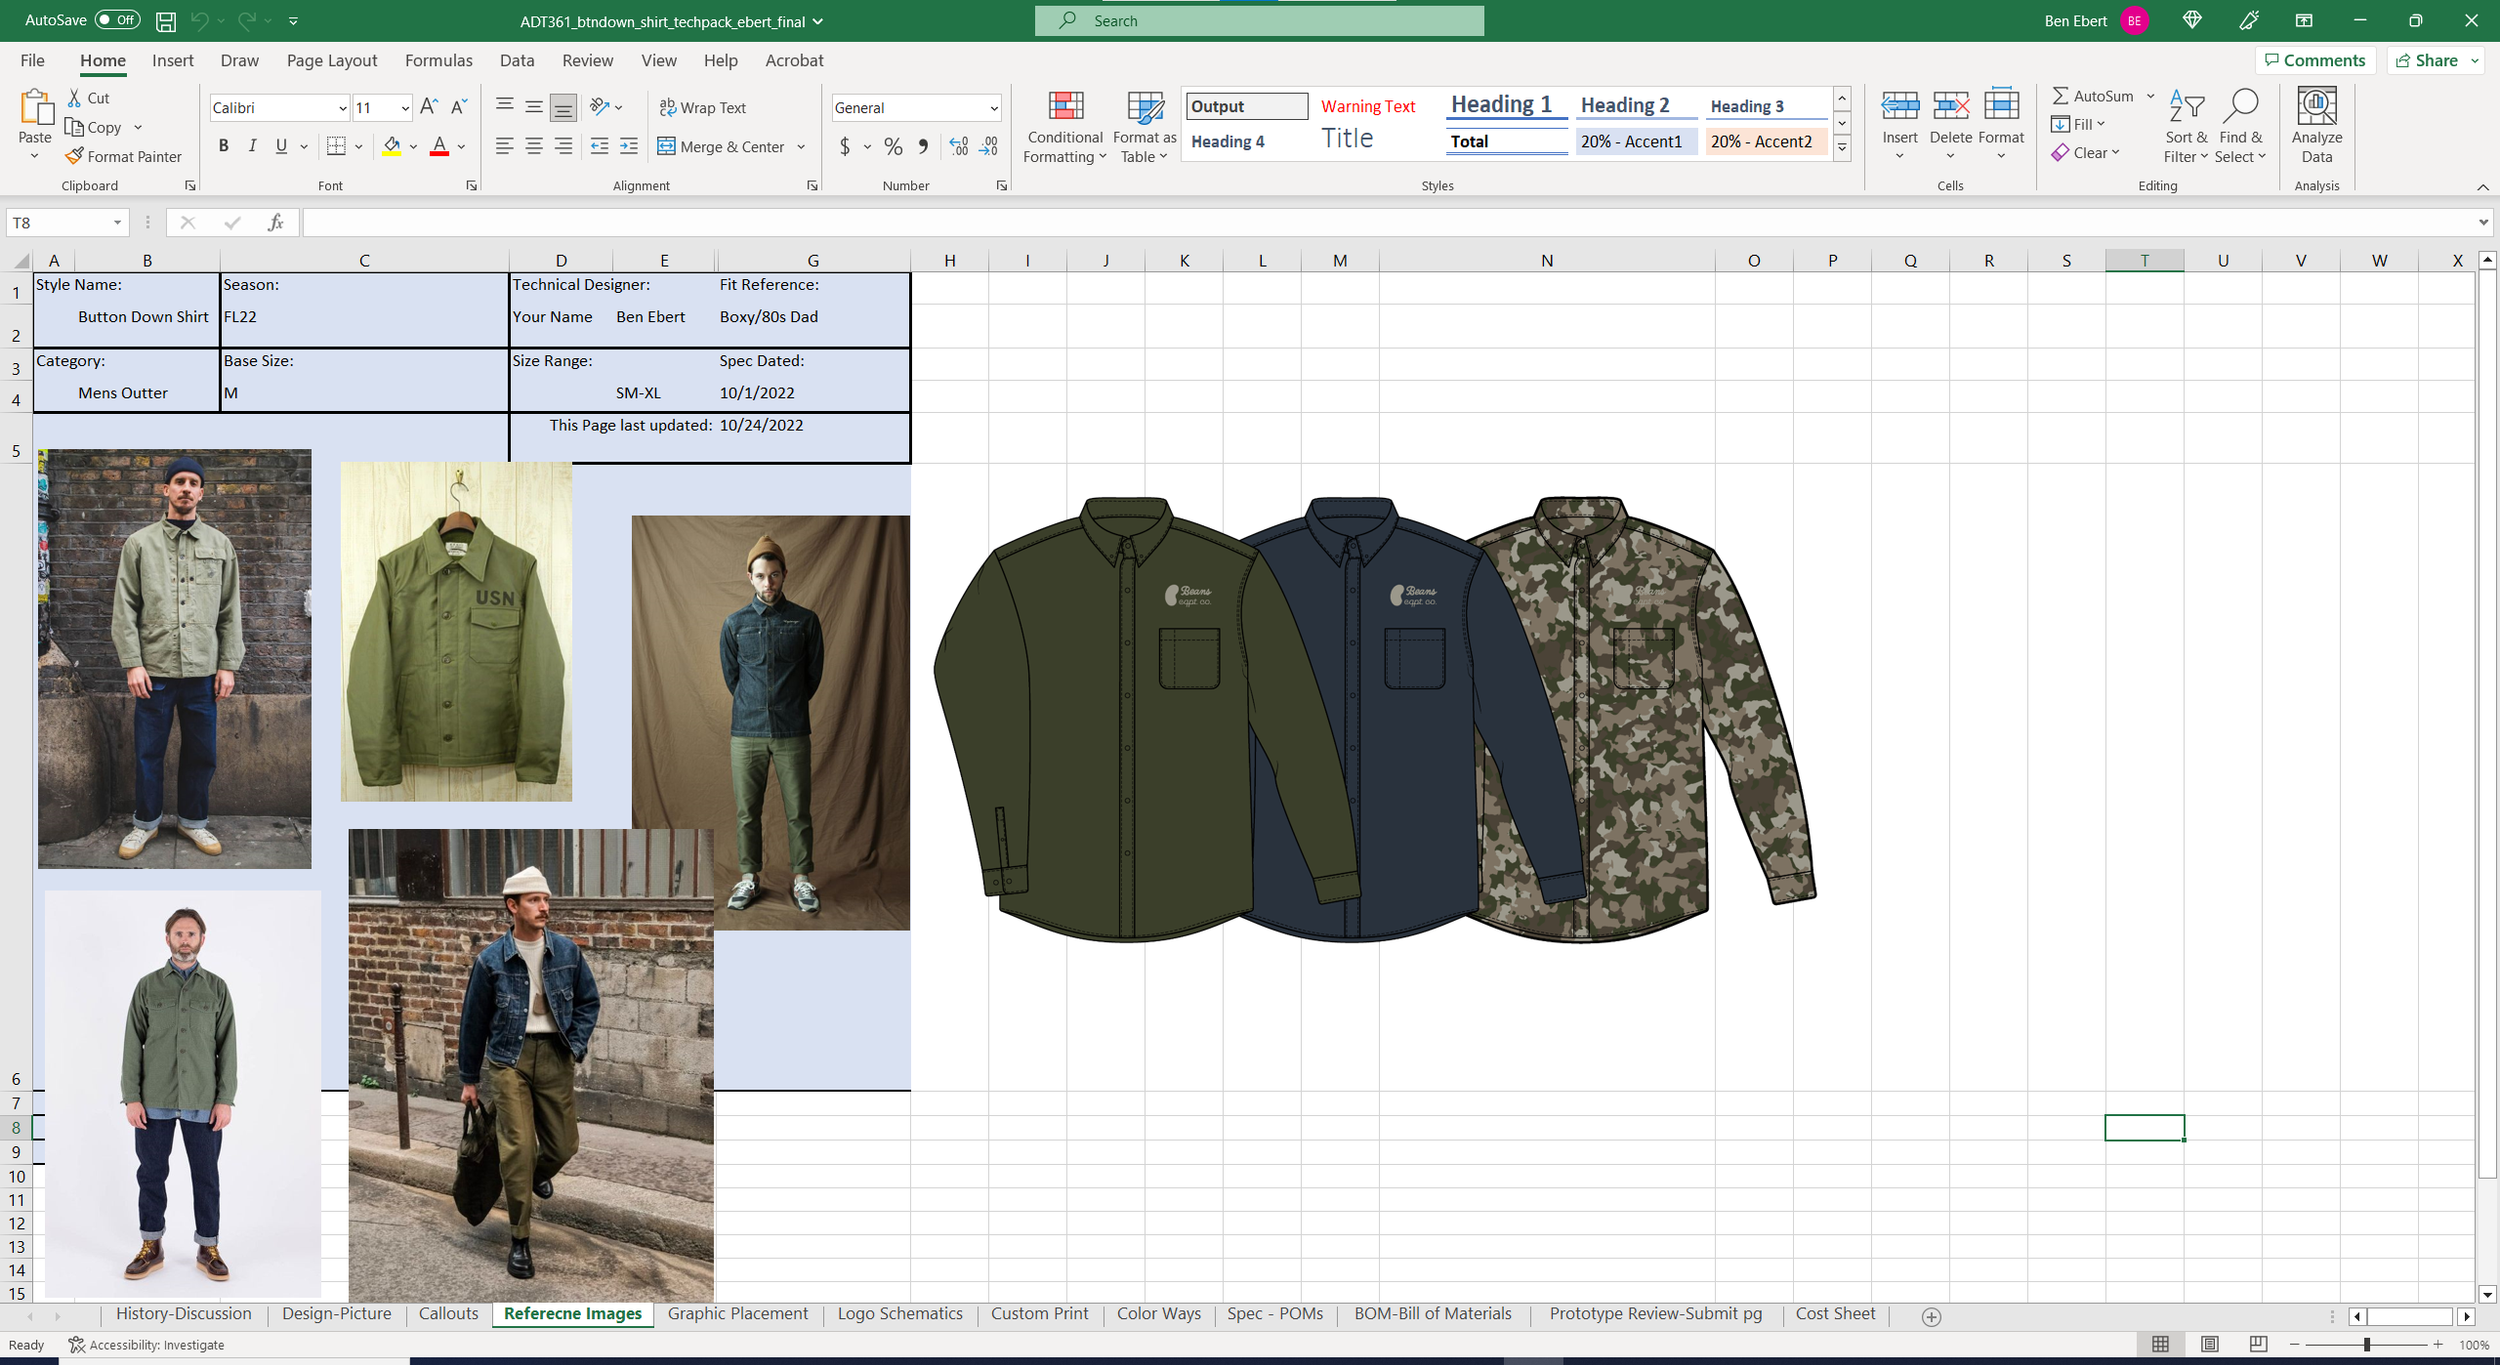Expand the number format dropdown
The width and height of the screenshot is (2500, 1365).
[x=993, y=108]
